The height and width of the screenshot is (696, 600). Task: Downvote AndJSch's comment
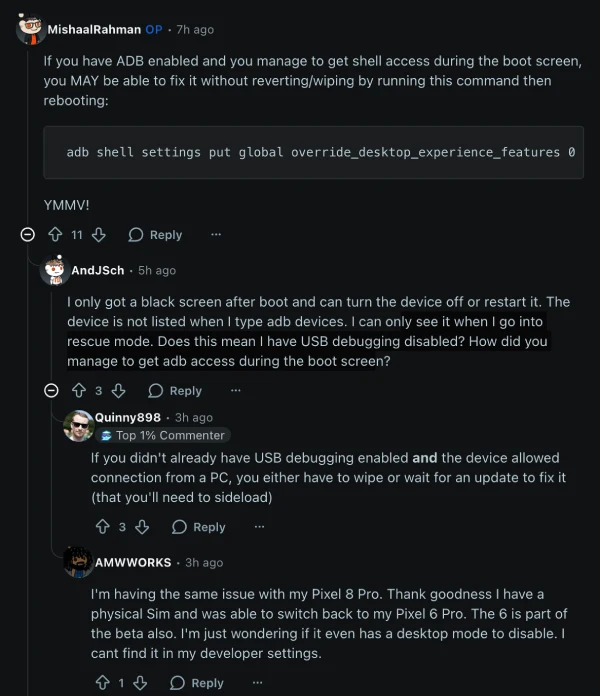(x=118, y=391)
